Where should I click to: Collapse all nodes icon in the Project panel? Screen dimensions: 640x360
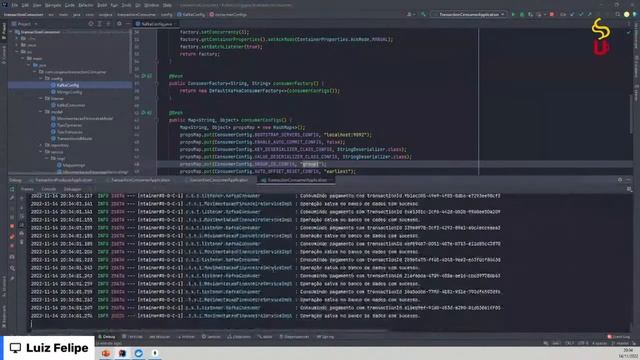(109, 24)
